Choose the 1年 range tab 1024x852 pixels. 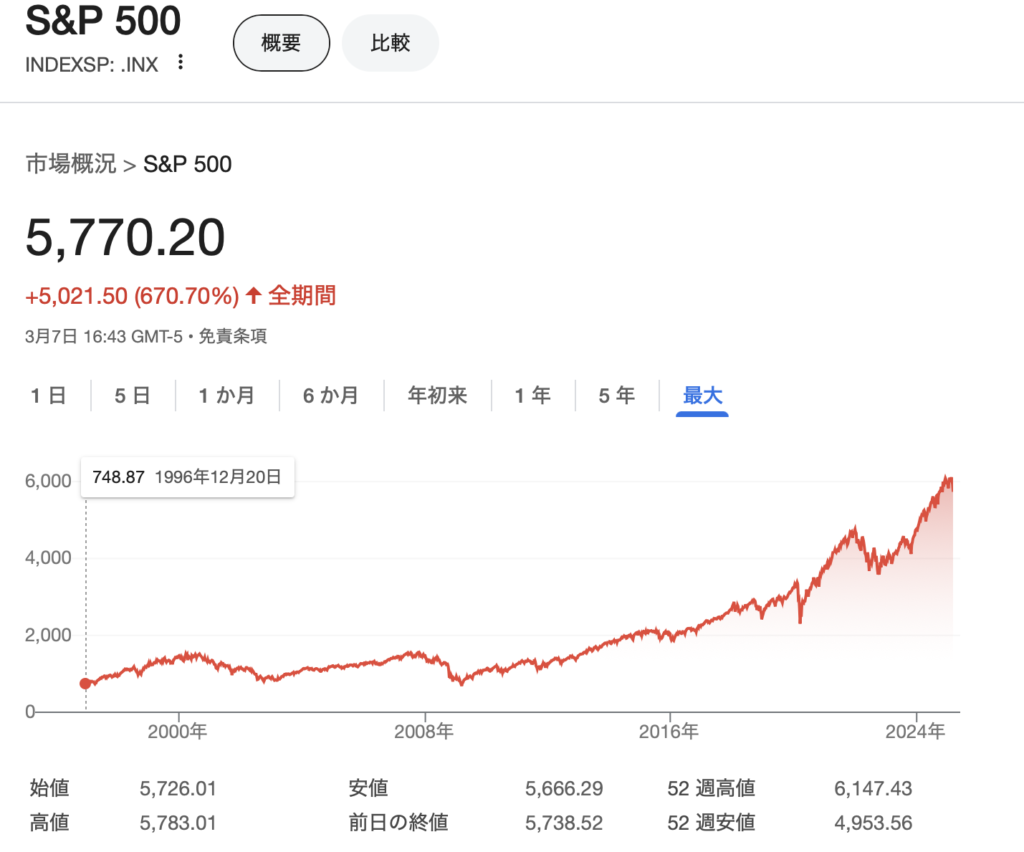532,395
